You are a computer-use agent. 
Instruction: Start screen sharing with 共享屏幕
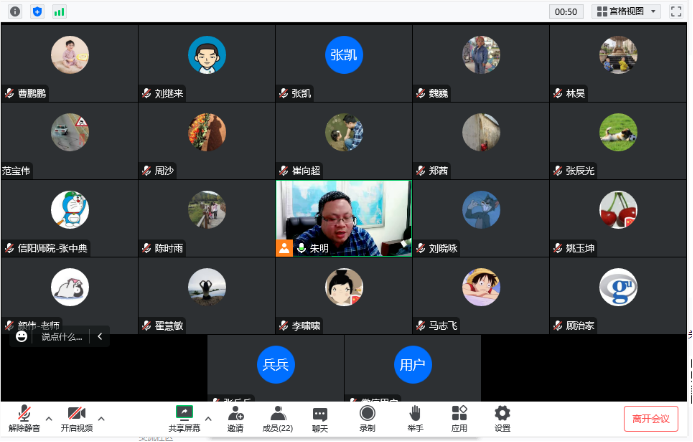184,416
